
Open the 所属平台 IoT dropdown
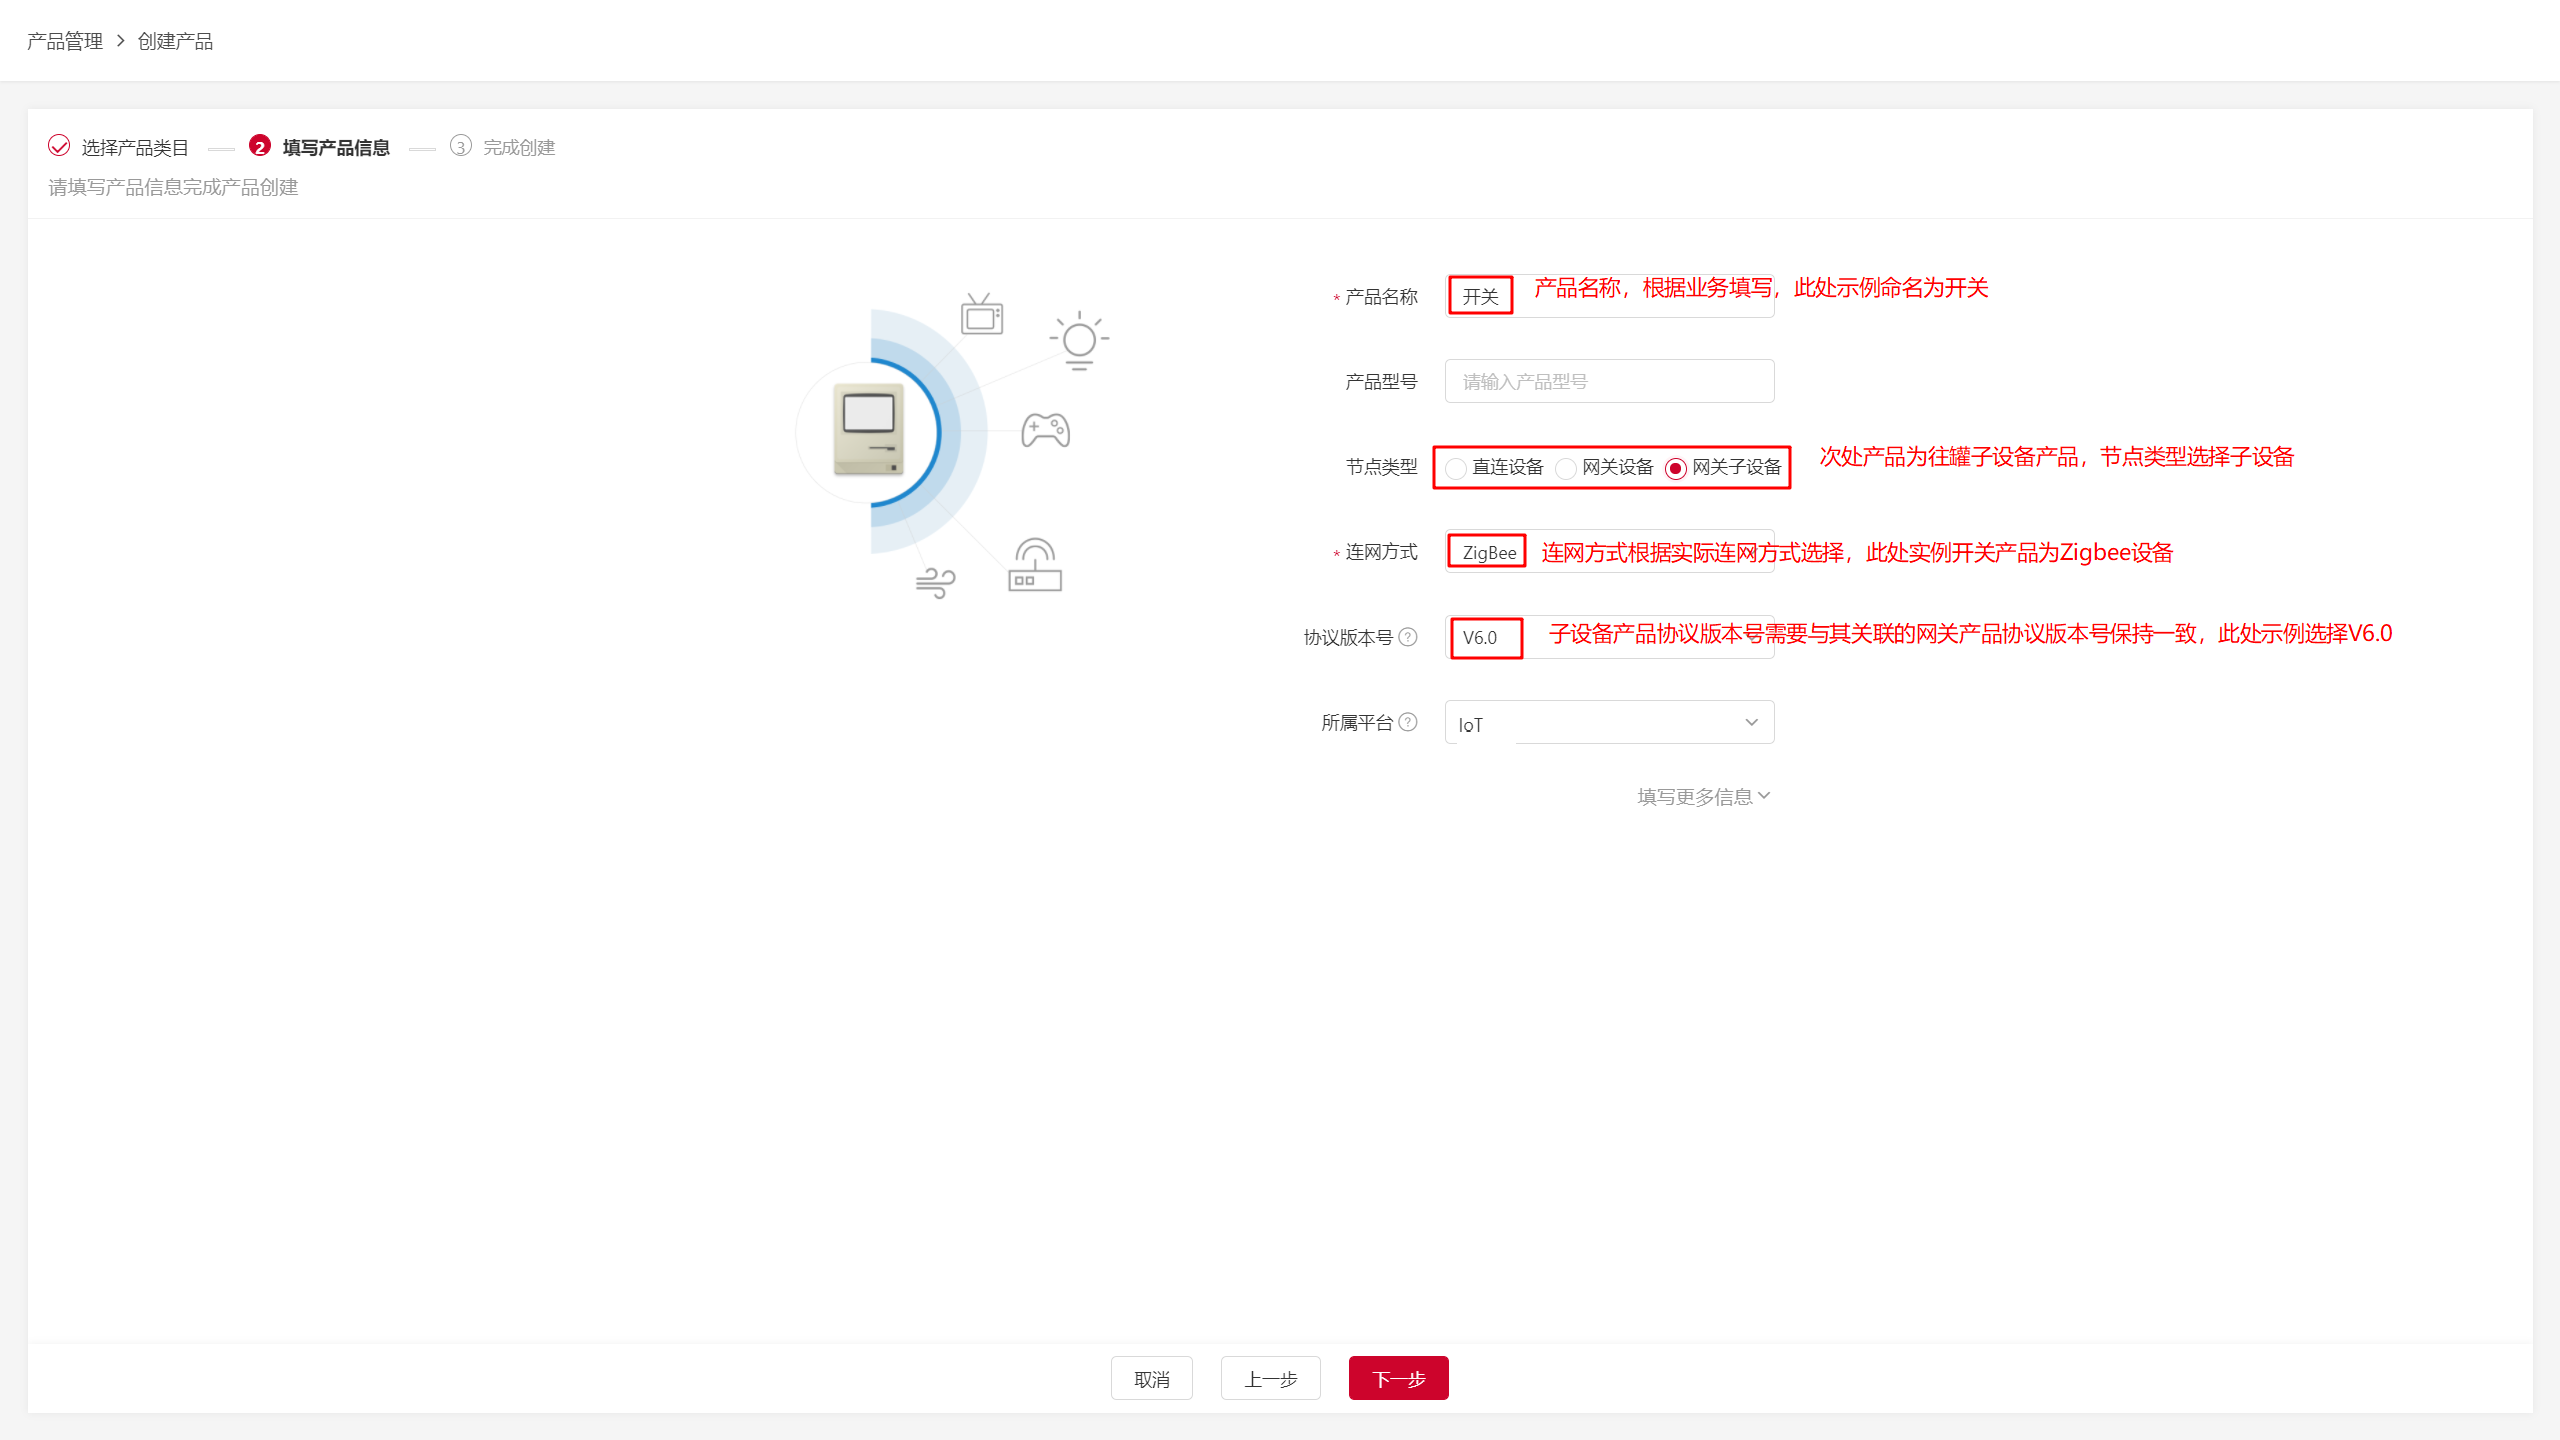(1609, 723)
